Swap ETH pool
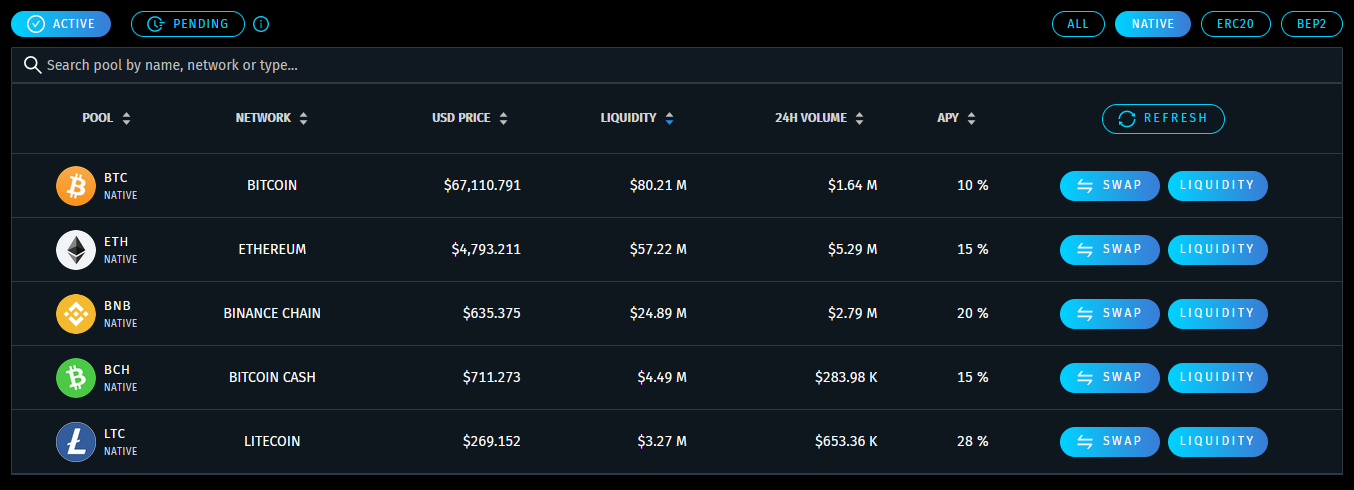Screen dimensions: 1354x490 [x=1110, y=250]
